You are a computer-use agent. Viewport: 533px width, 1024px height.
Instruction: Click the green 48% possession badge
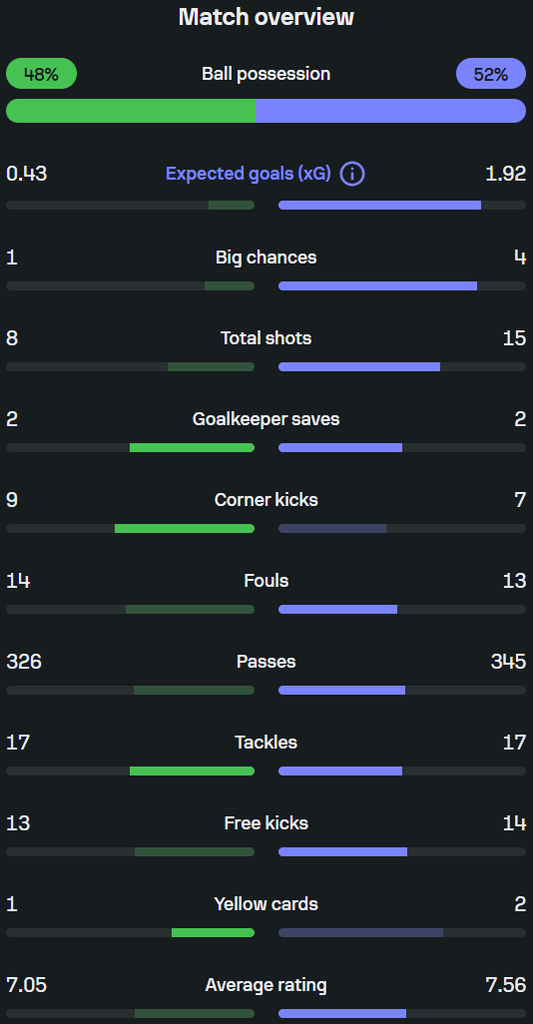[x=41, y=74]
